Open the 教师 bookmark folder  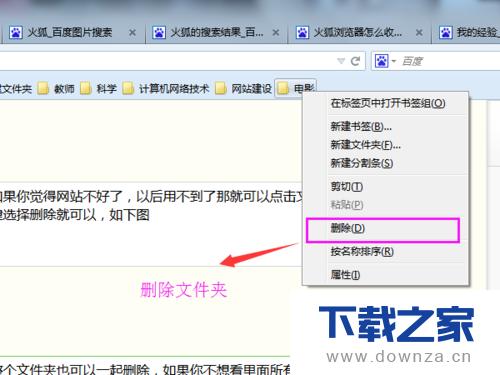56,88
